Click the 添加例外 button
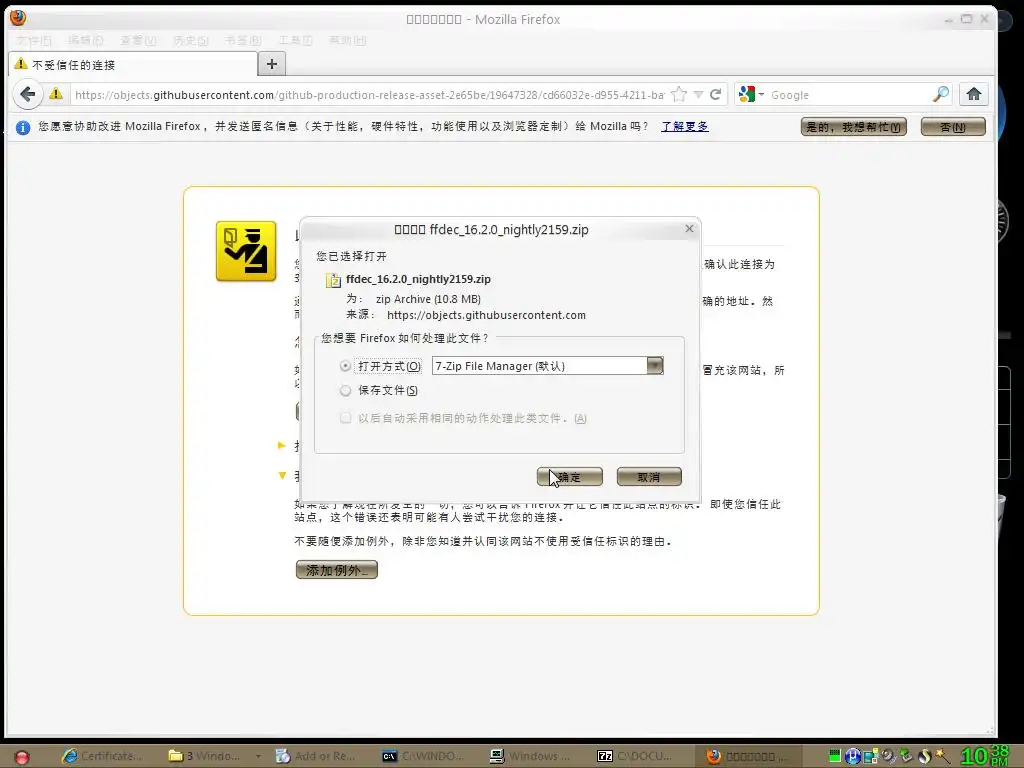Screen dimensions: 1024x768 click(x=337, y=569)
